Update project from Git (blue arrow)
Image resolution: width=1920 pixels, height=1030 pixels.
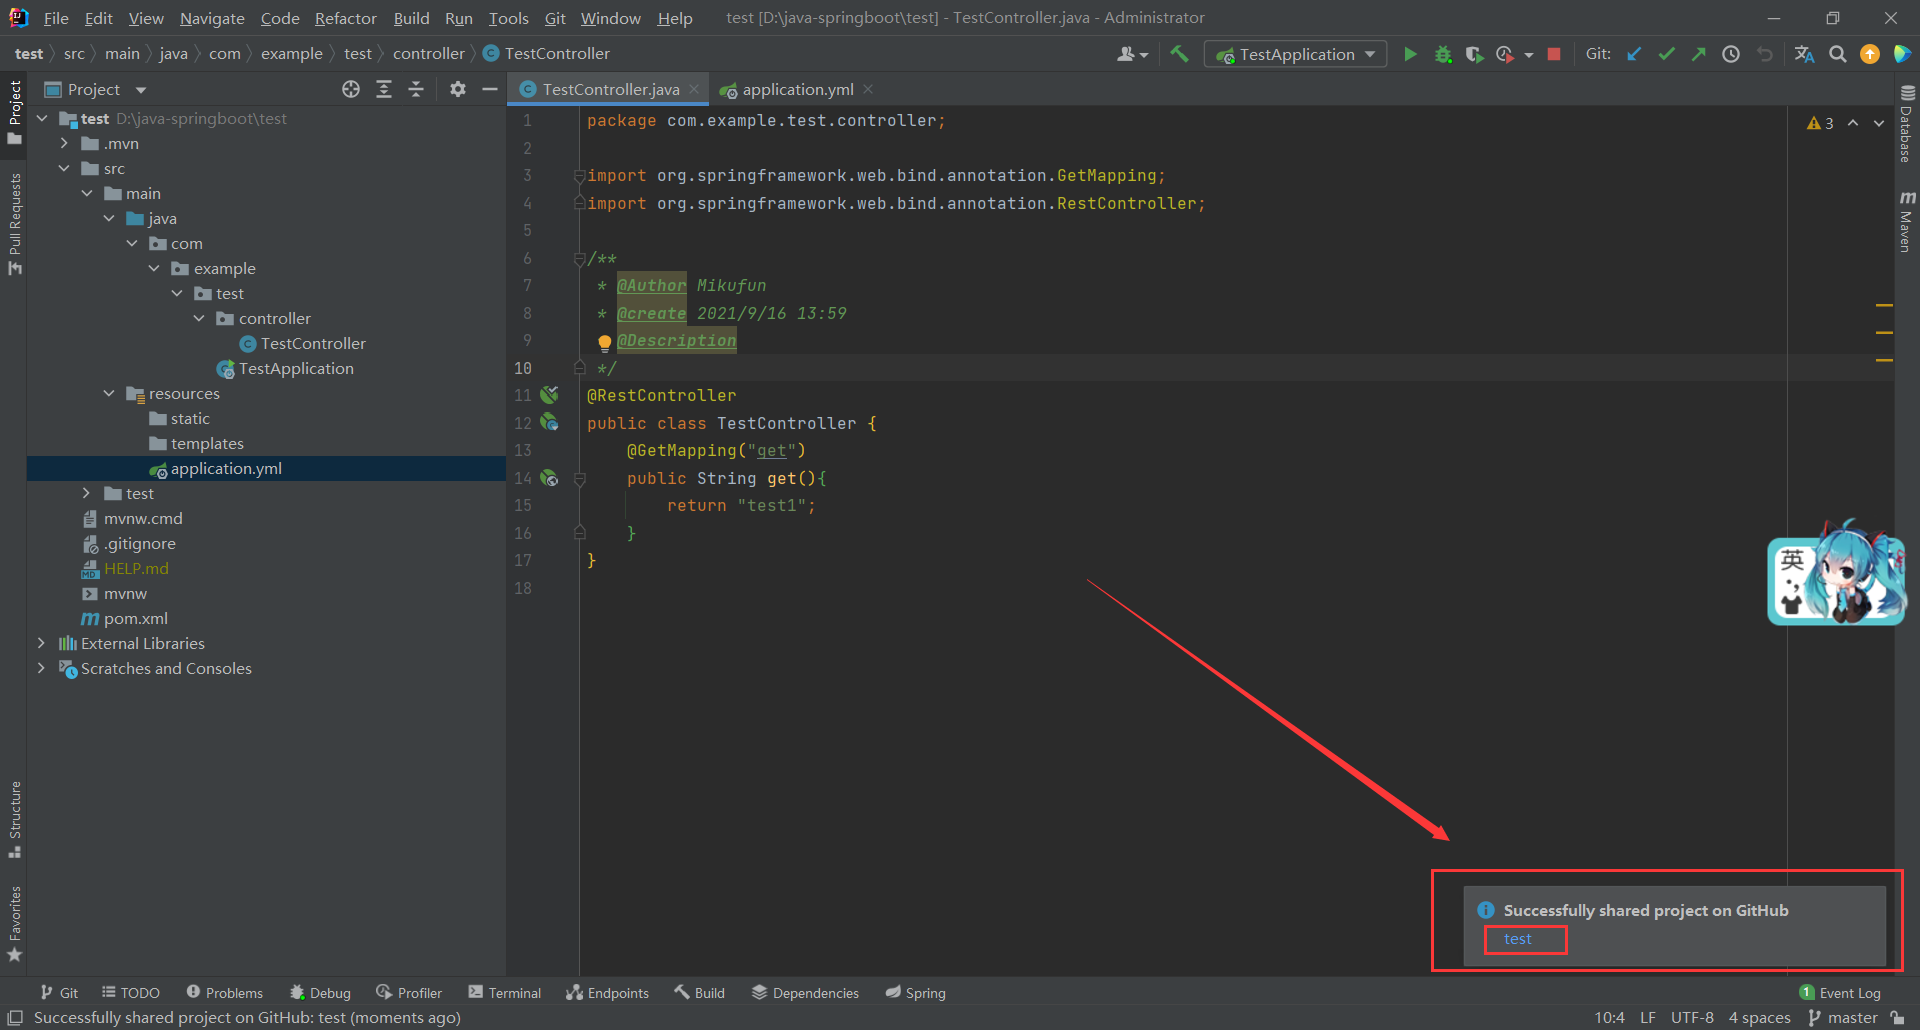click(x=1634, y=54)
